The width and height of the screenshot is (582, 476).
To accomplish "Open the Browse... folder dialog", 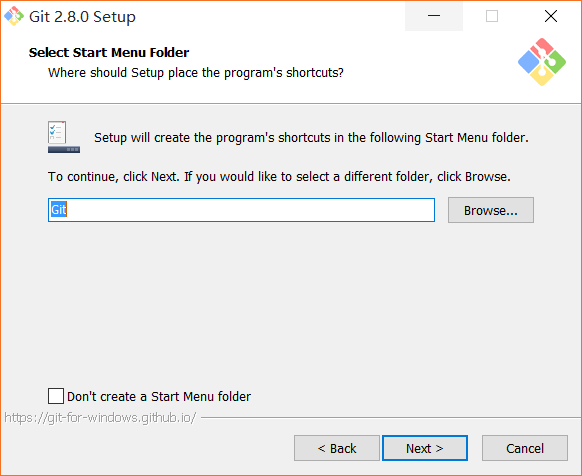I will [x=491, y=210].
